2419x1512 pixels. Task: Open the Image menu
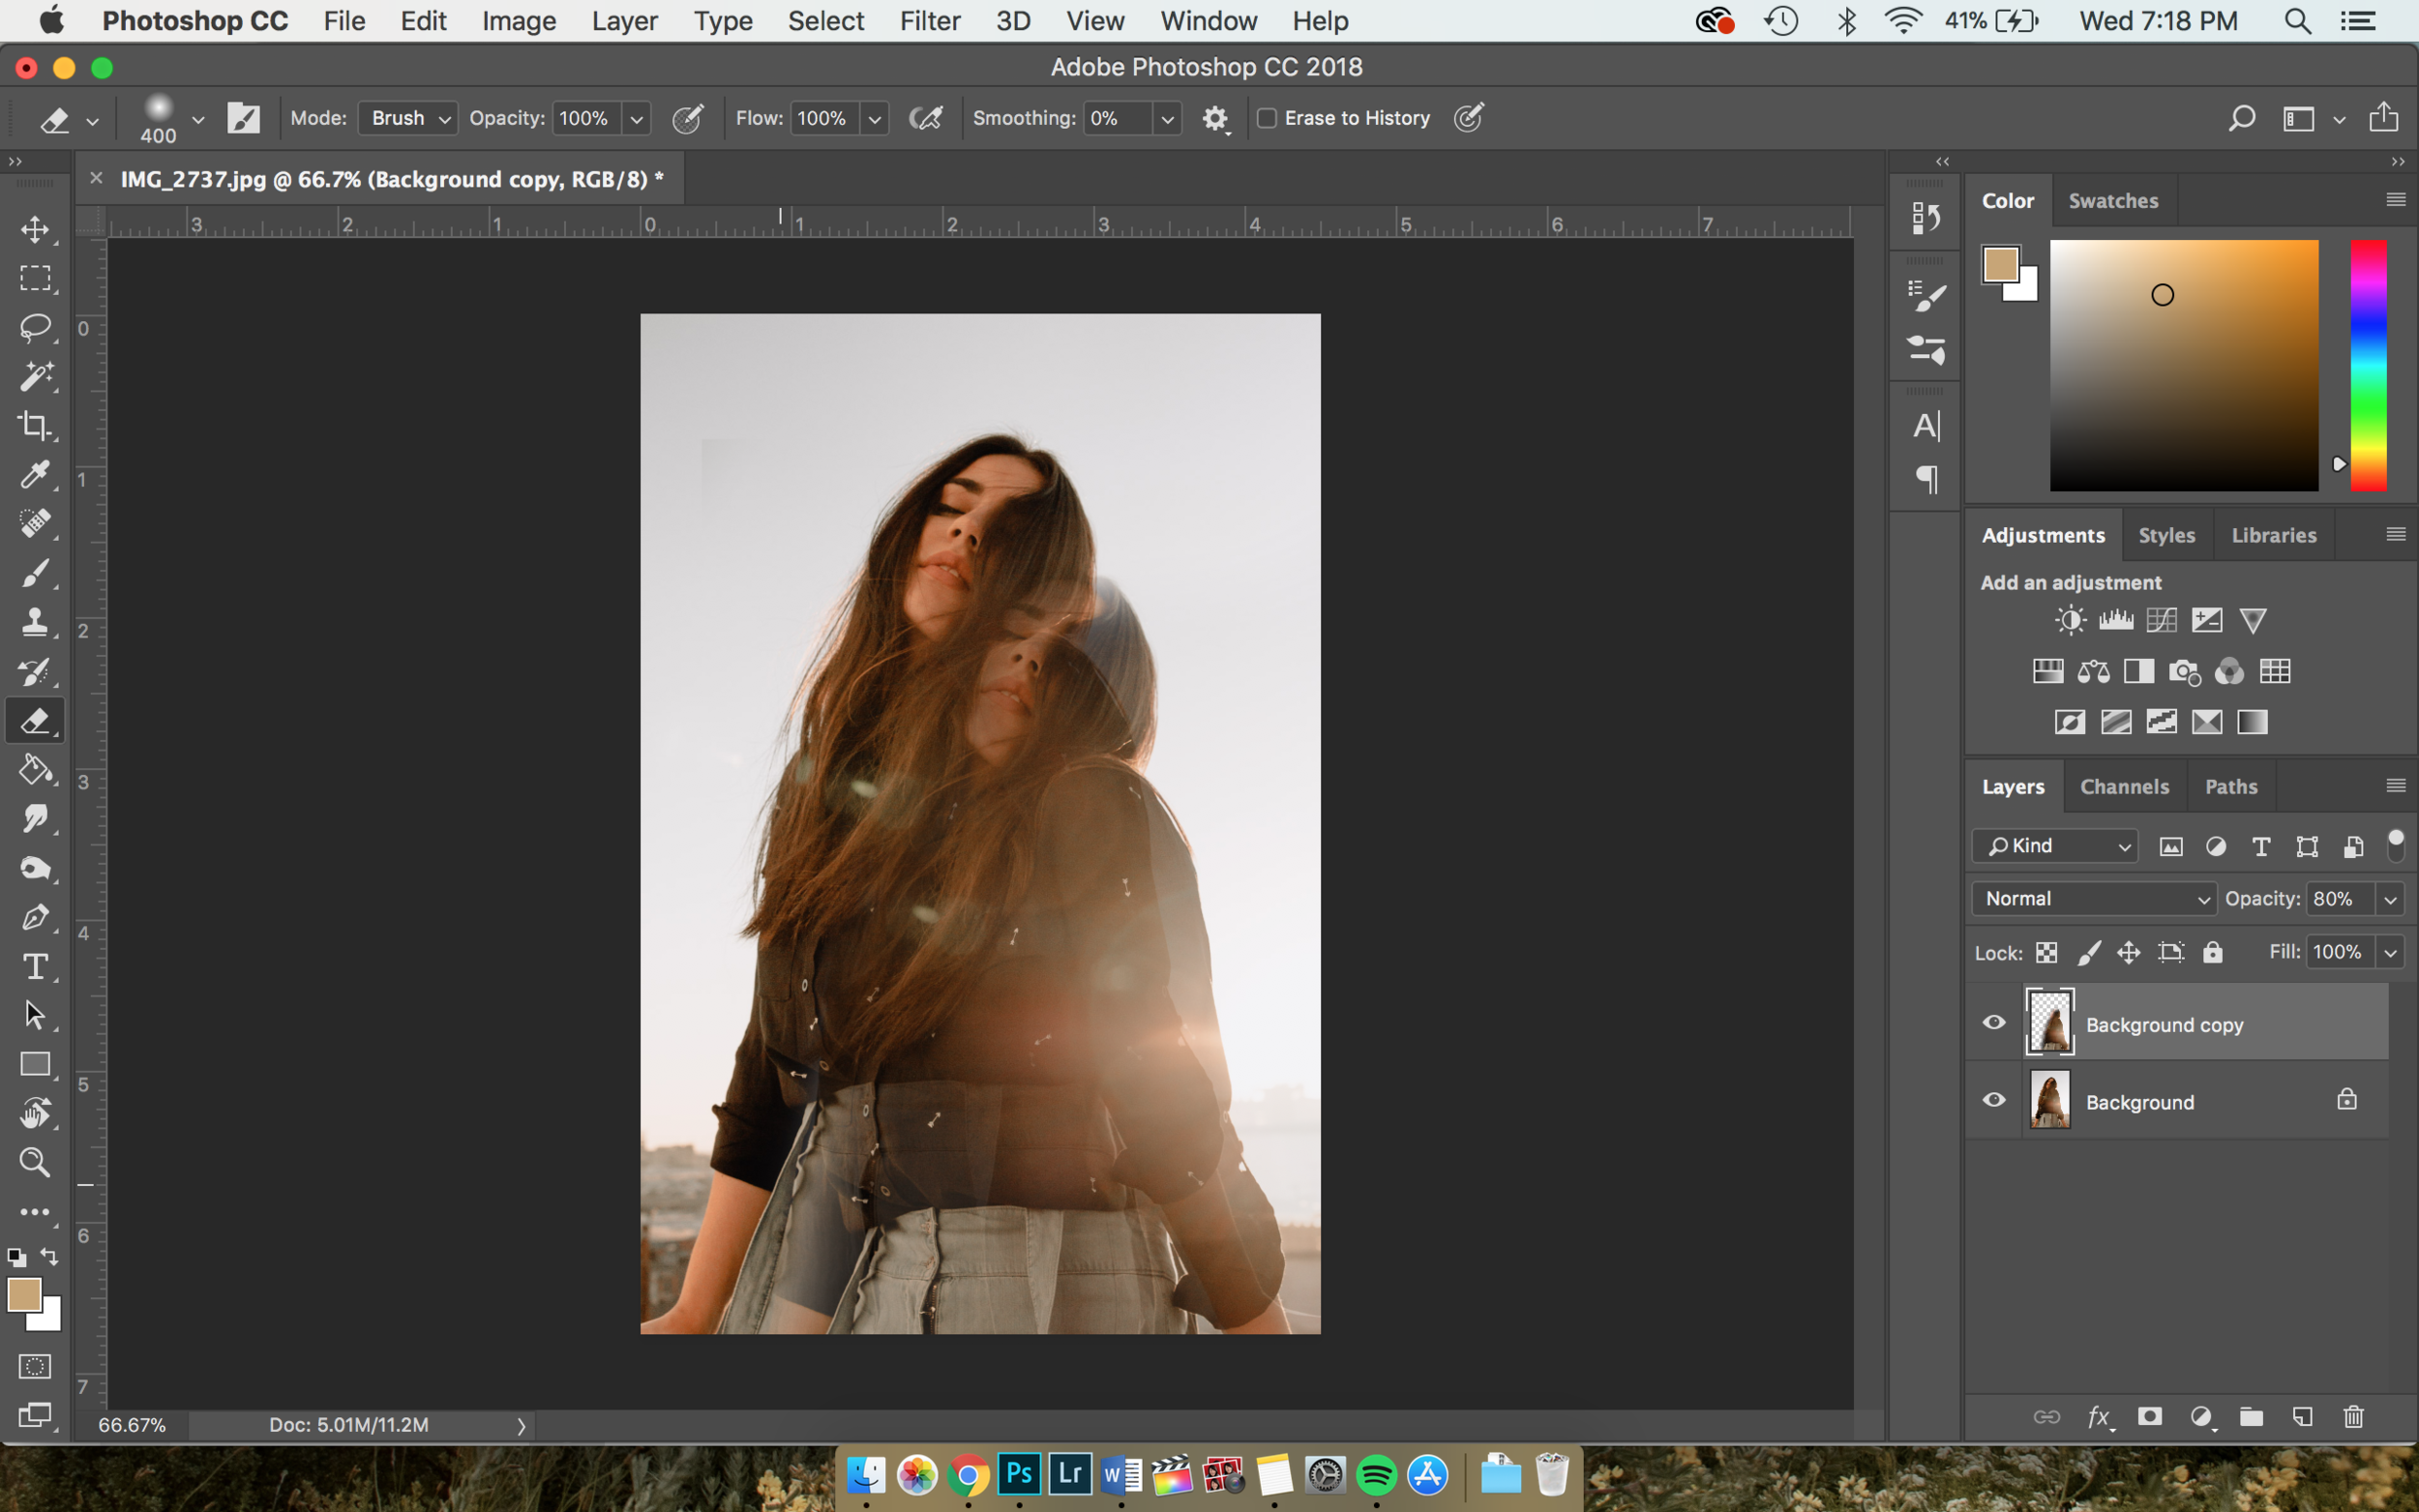[x=518, y=21]
